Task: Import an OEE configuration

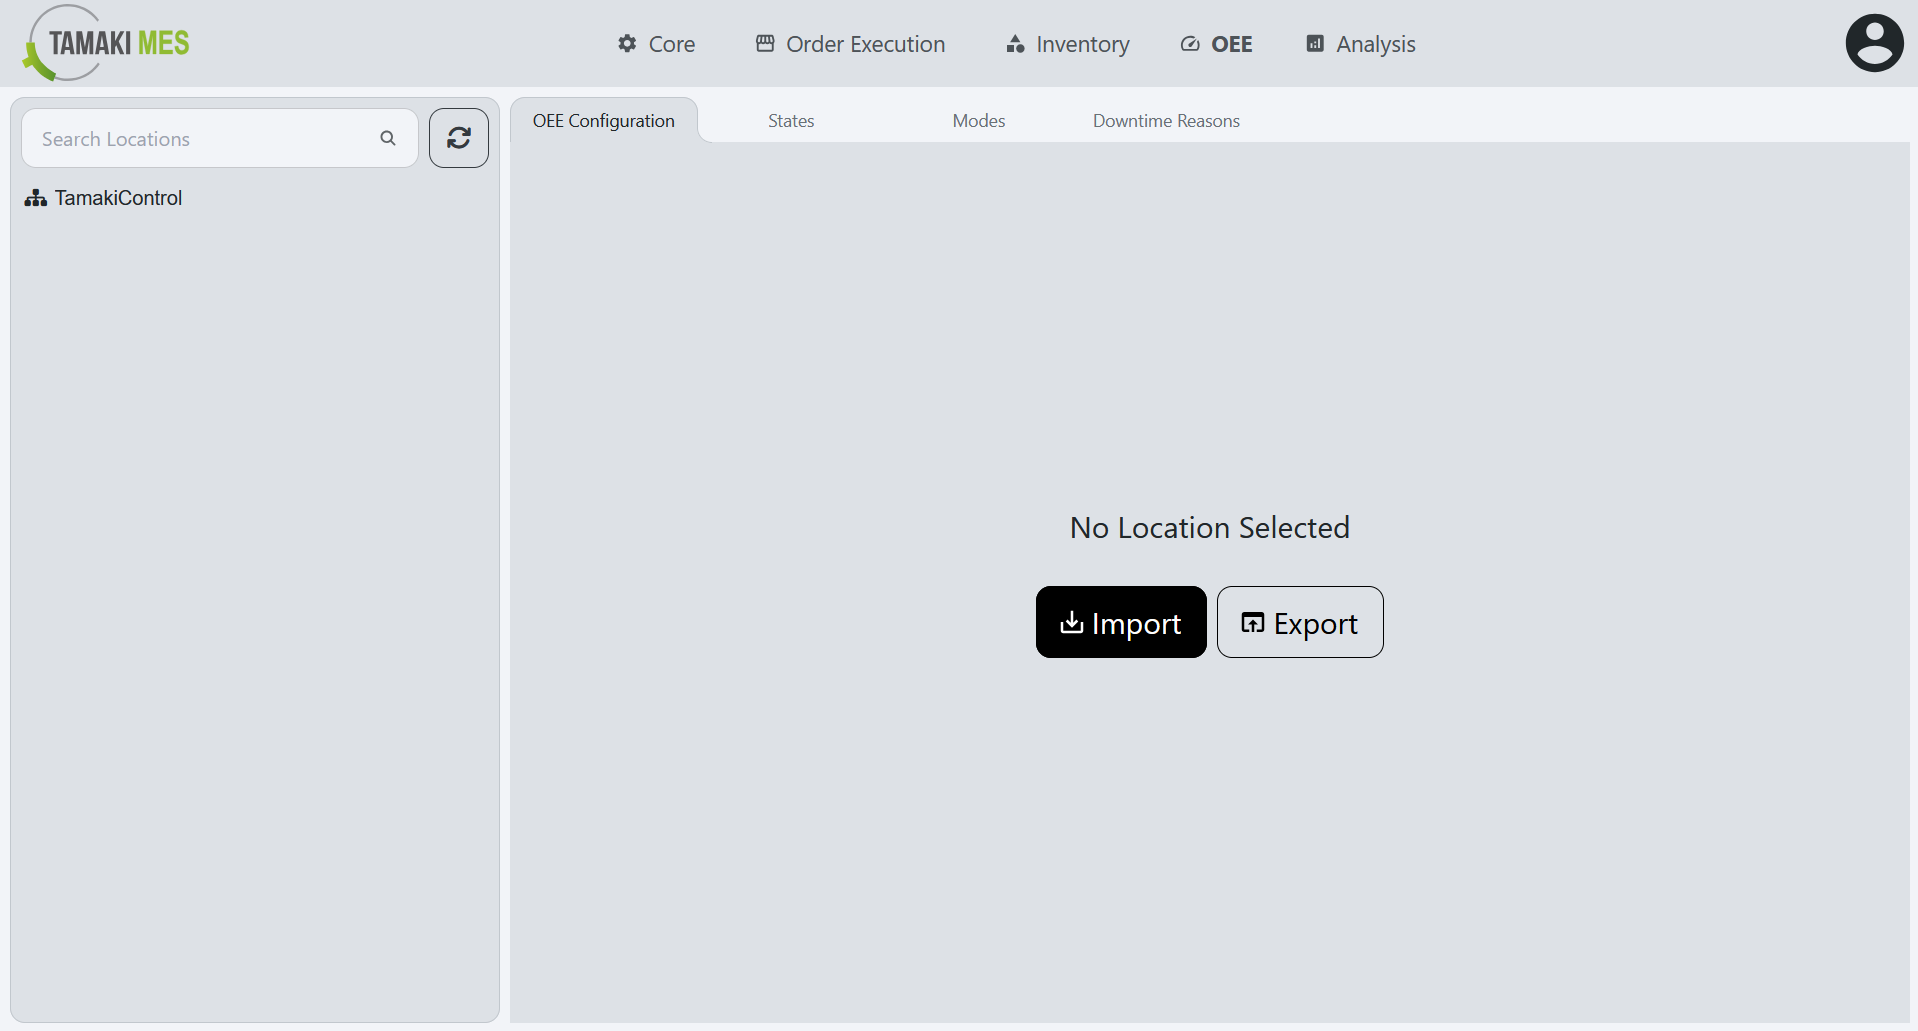Action: click(1121, 622)
